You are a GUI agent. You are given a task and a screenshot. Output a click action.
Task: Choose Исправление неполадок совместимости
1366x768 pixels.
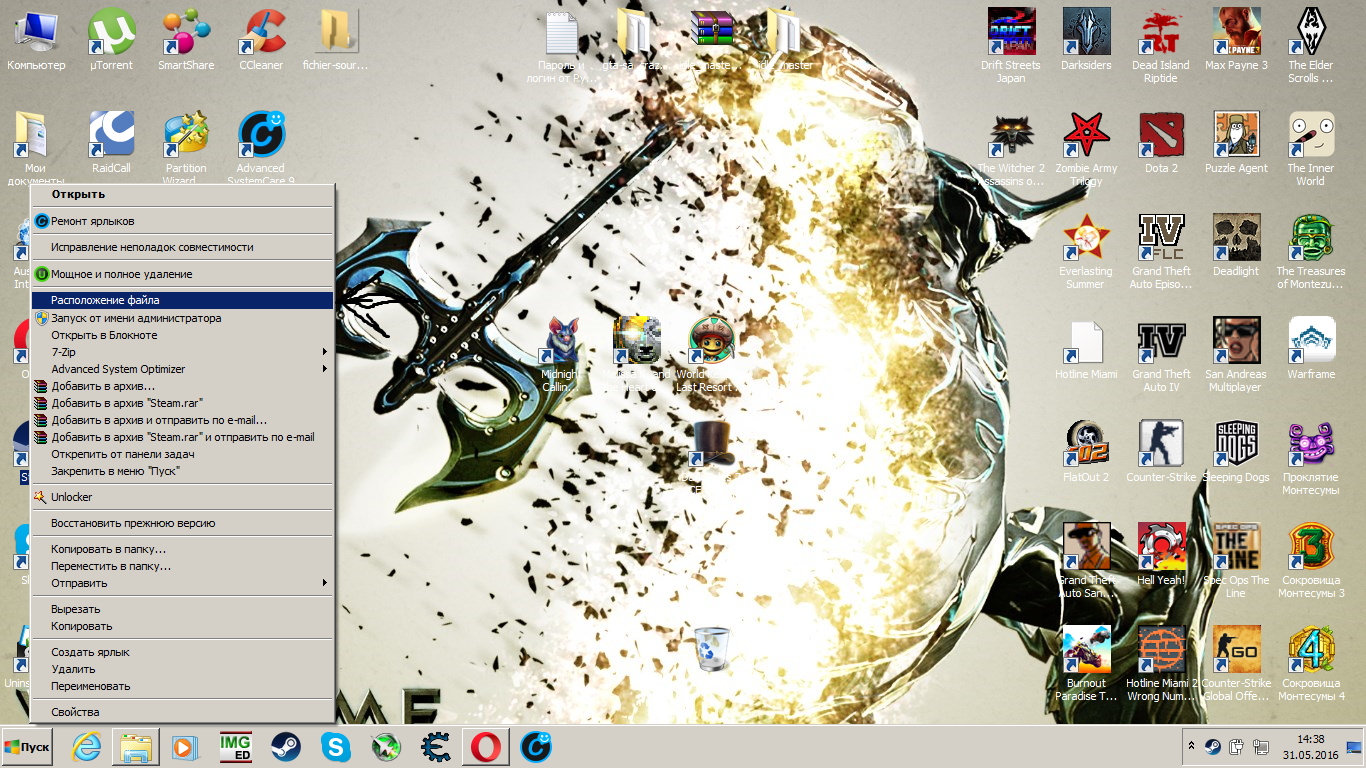(x=181, y=247)
